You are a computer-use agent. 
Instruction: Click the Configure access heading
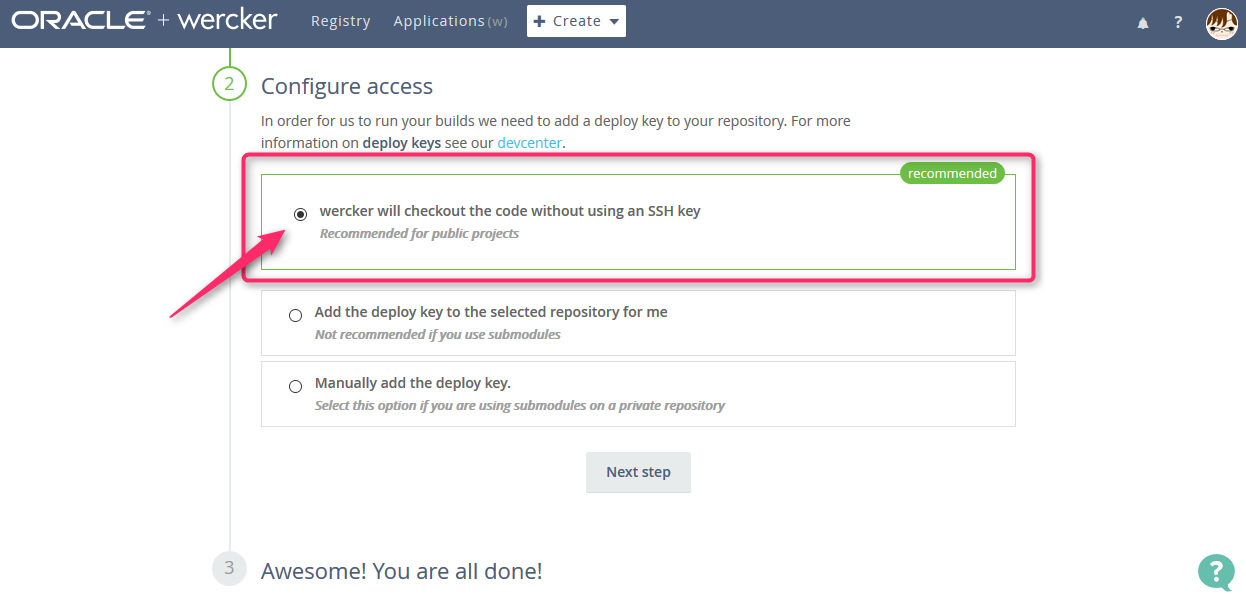pos(347,86)
